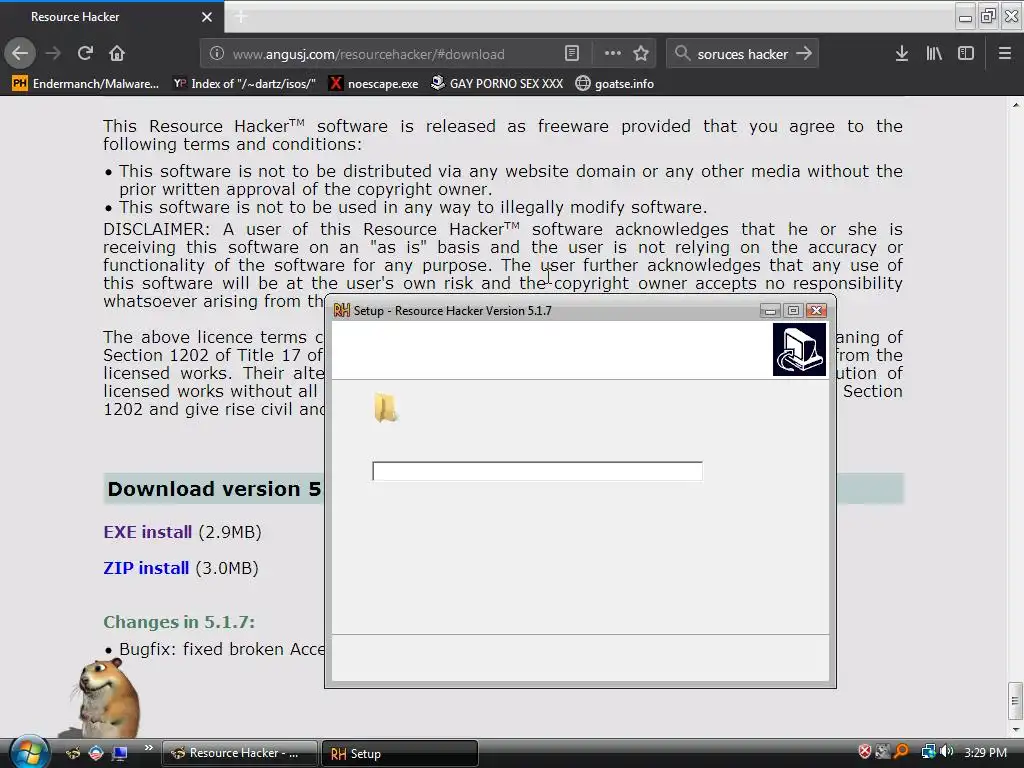Screen dimensions: 1024x768
Task: Download the ZIP install link
Action: [x=146, y=568]
